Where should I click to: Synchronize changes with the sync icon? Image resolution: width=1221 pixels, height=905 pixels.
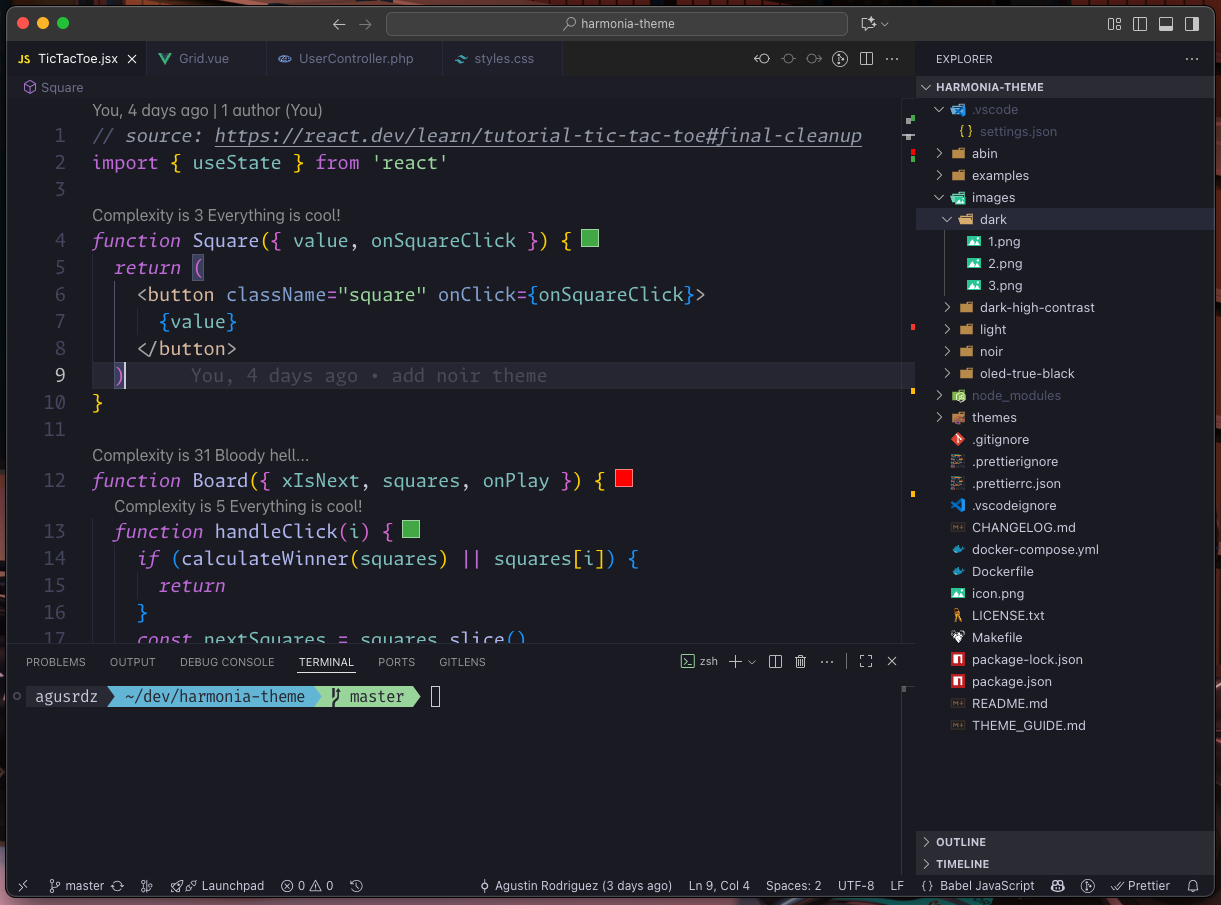[117, 886]
